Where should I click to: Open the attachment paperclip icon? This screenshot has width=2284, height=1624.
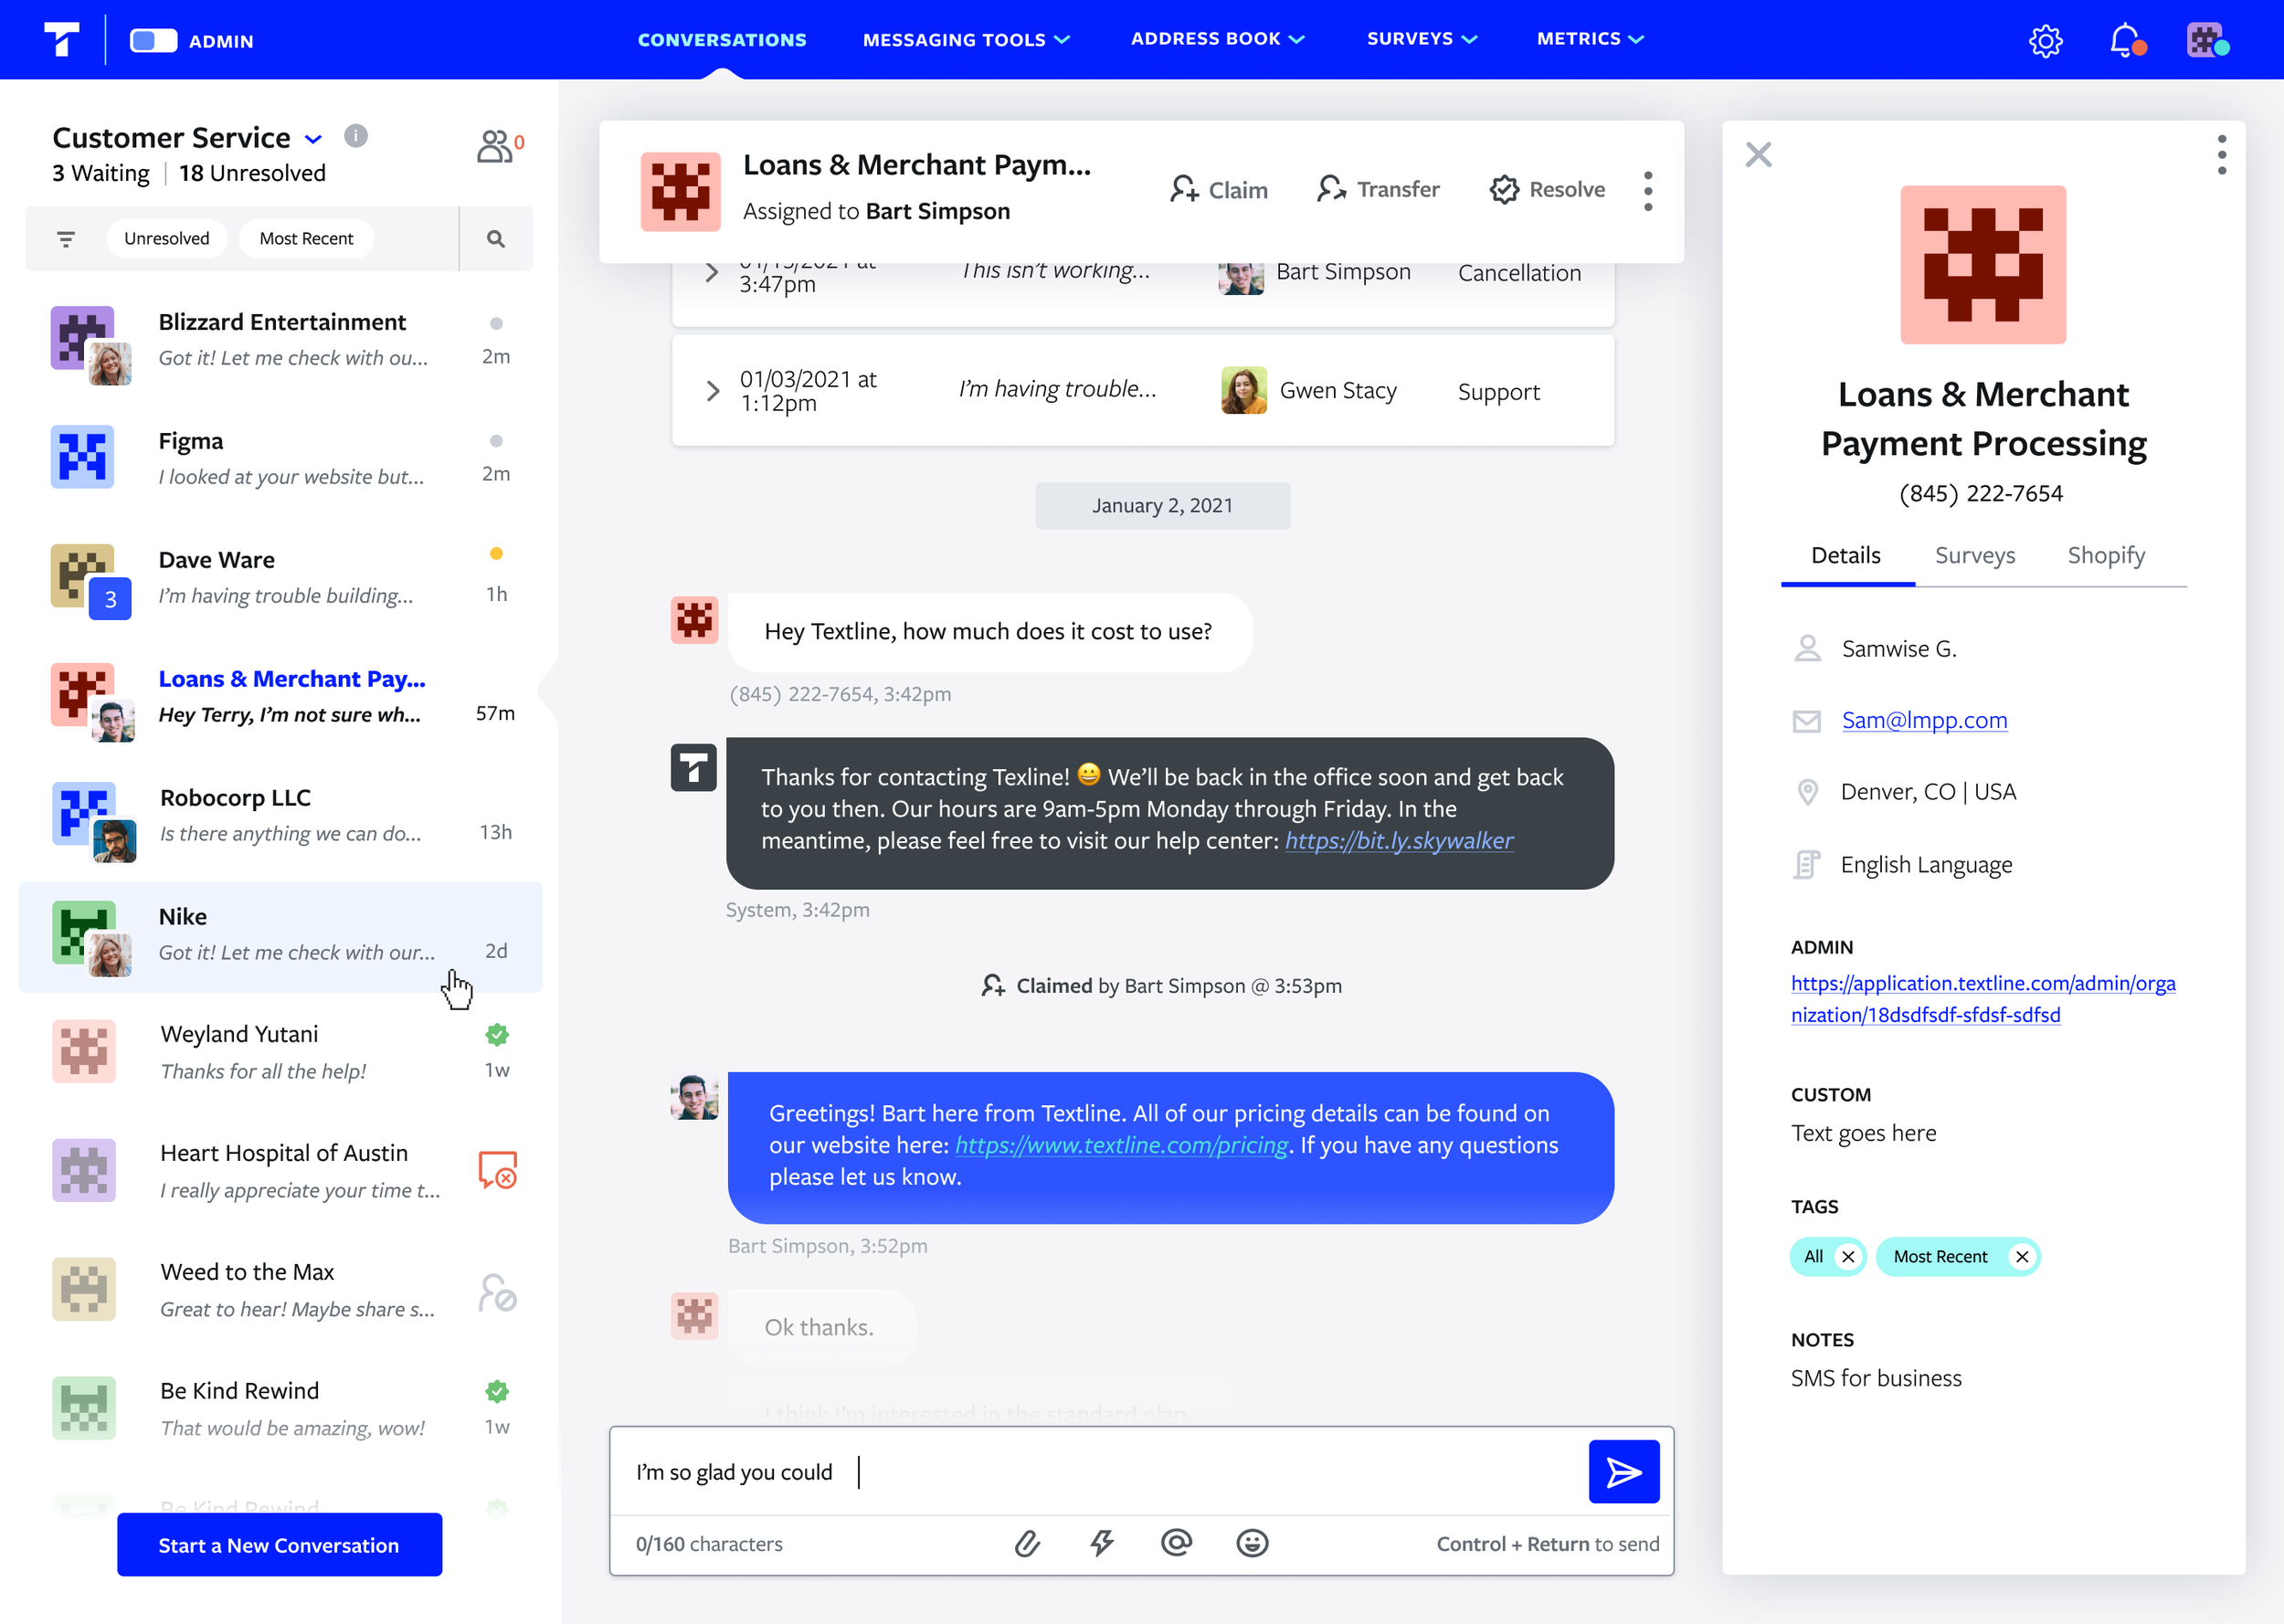pyautogui.click(x=1027, y=1543)
